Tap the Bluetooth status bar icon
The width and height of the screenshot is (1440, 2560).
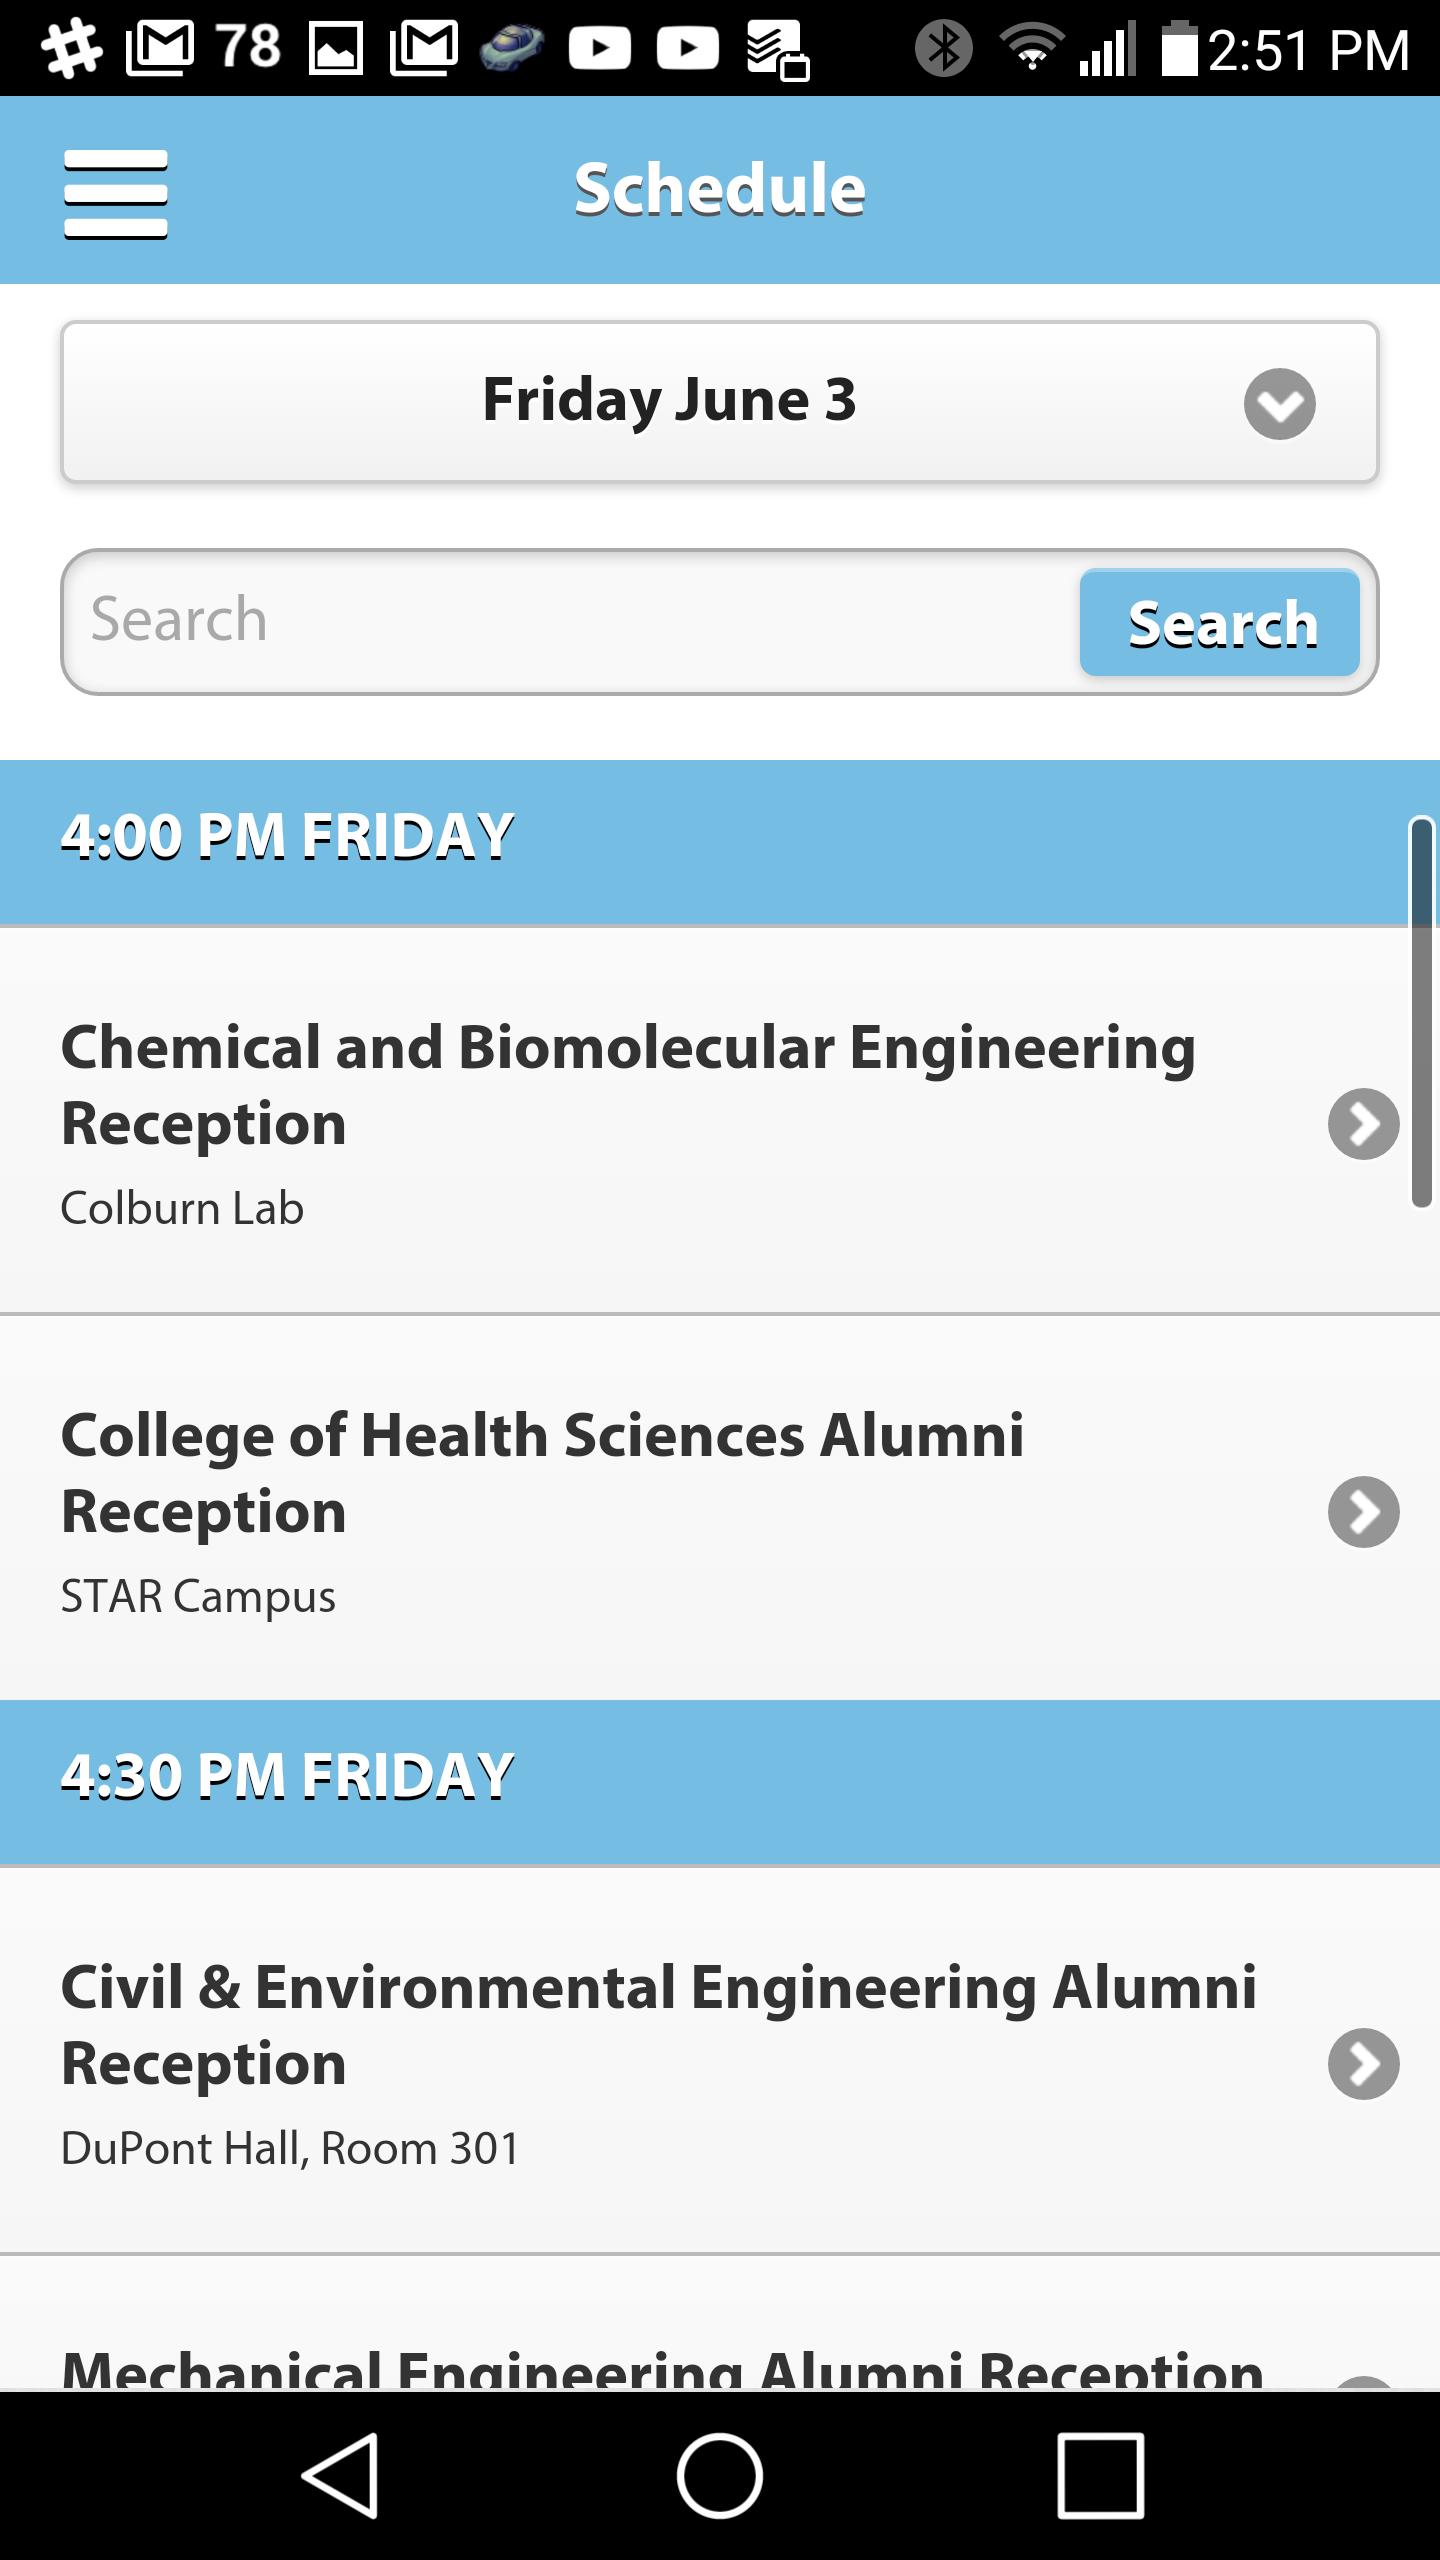(x=943, y=48)
